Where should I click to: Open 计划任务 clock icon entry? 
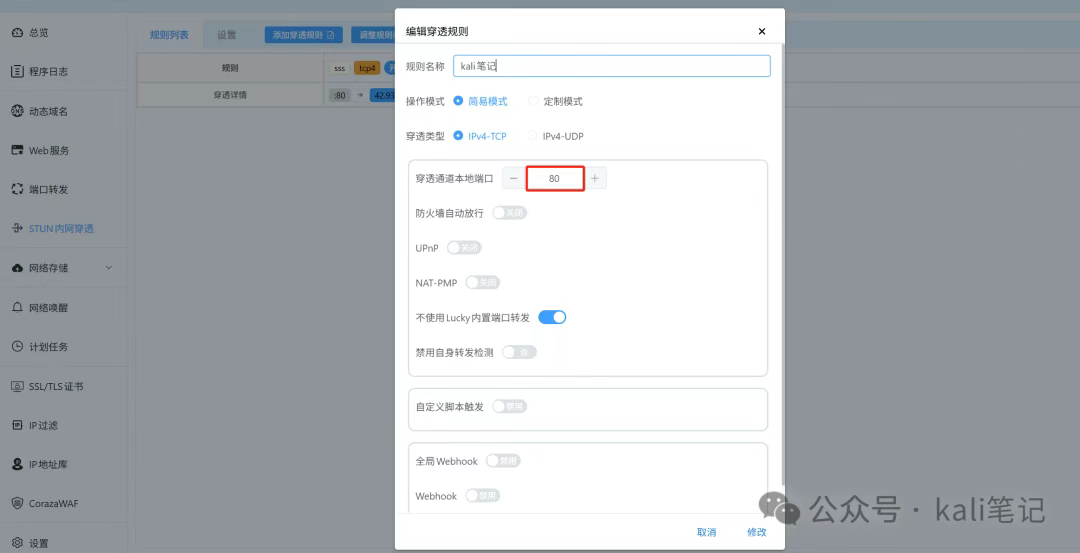tap(17, 346)
